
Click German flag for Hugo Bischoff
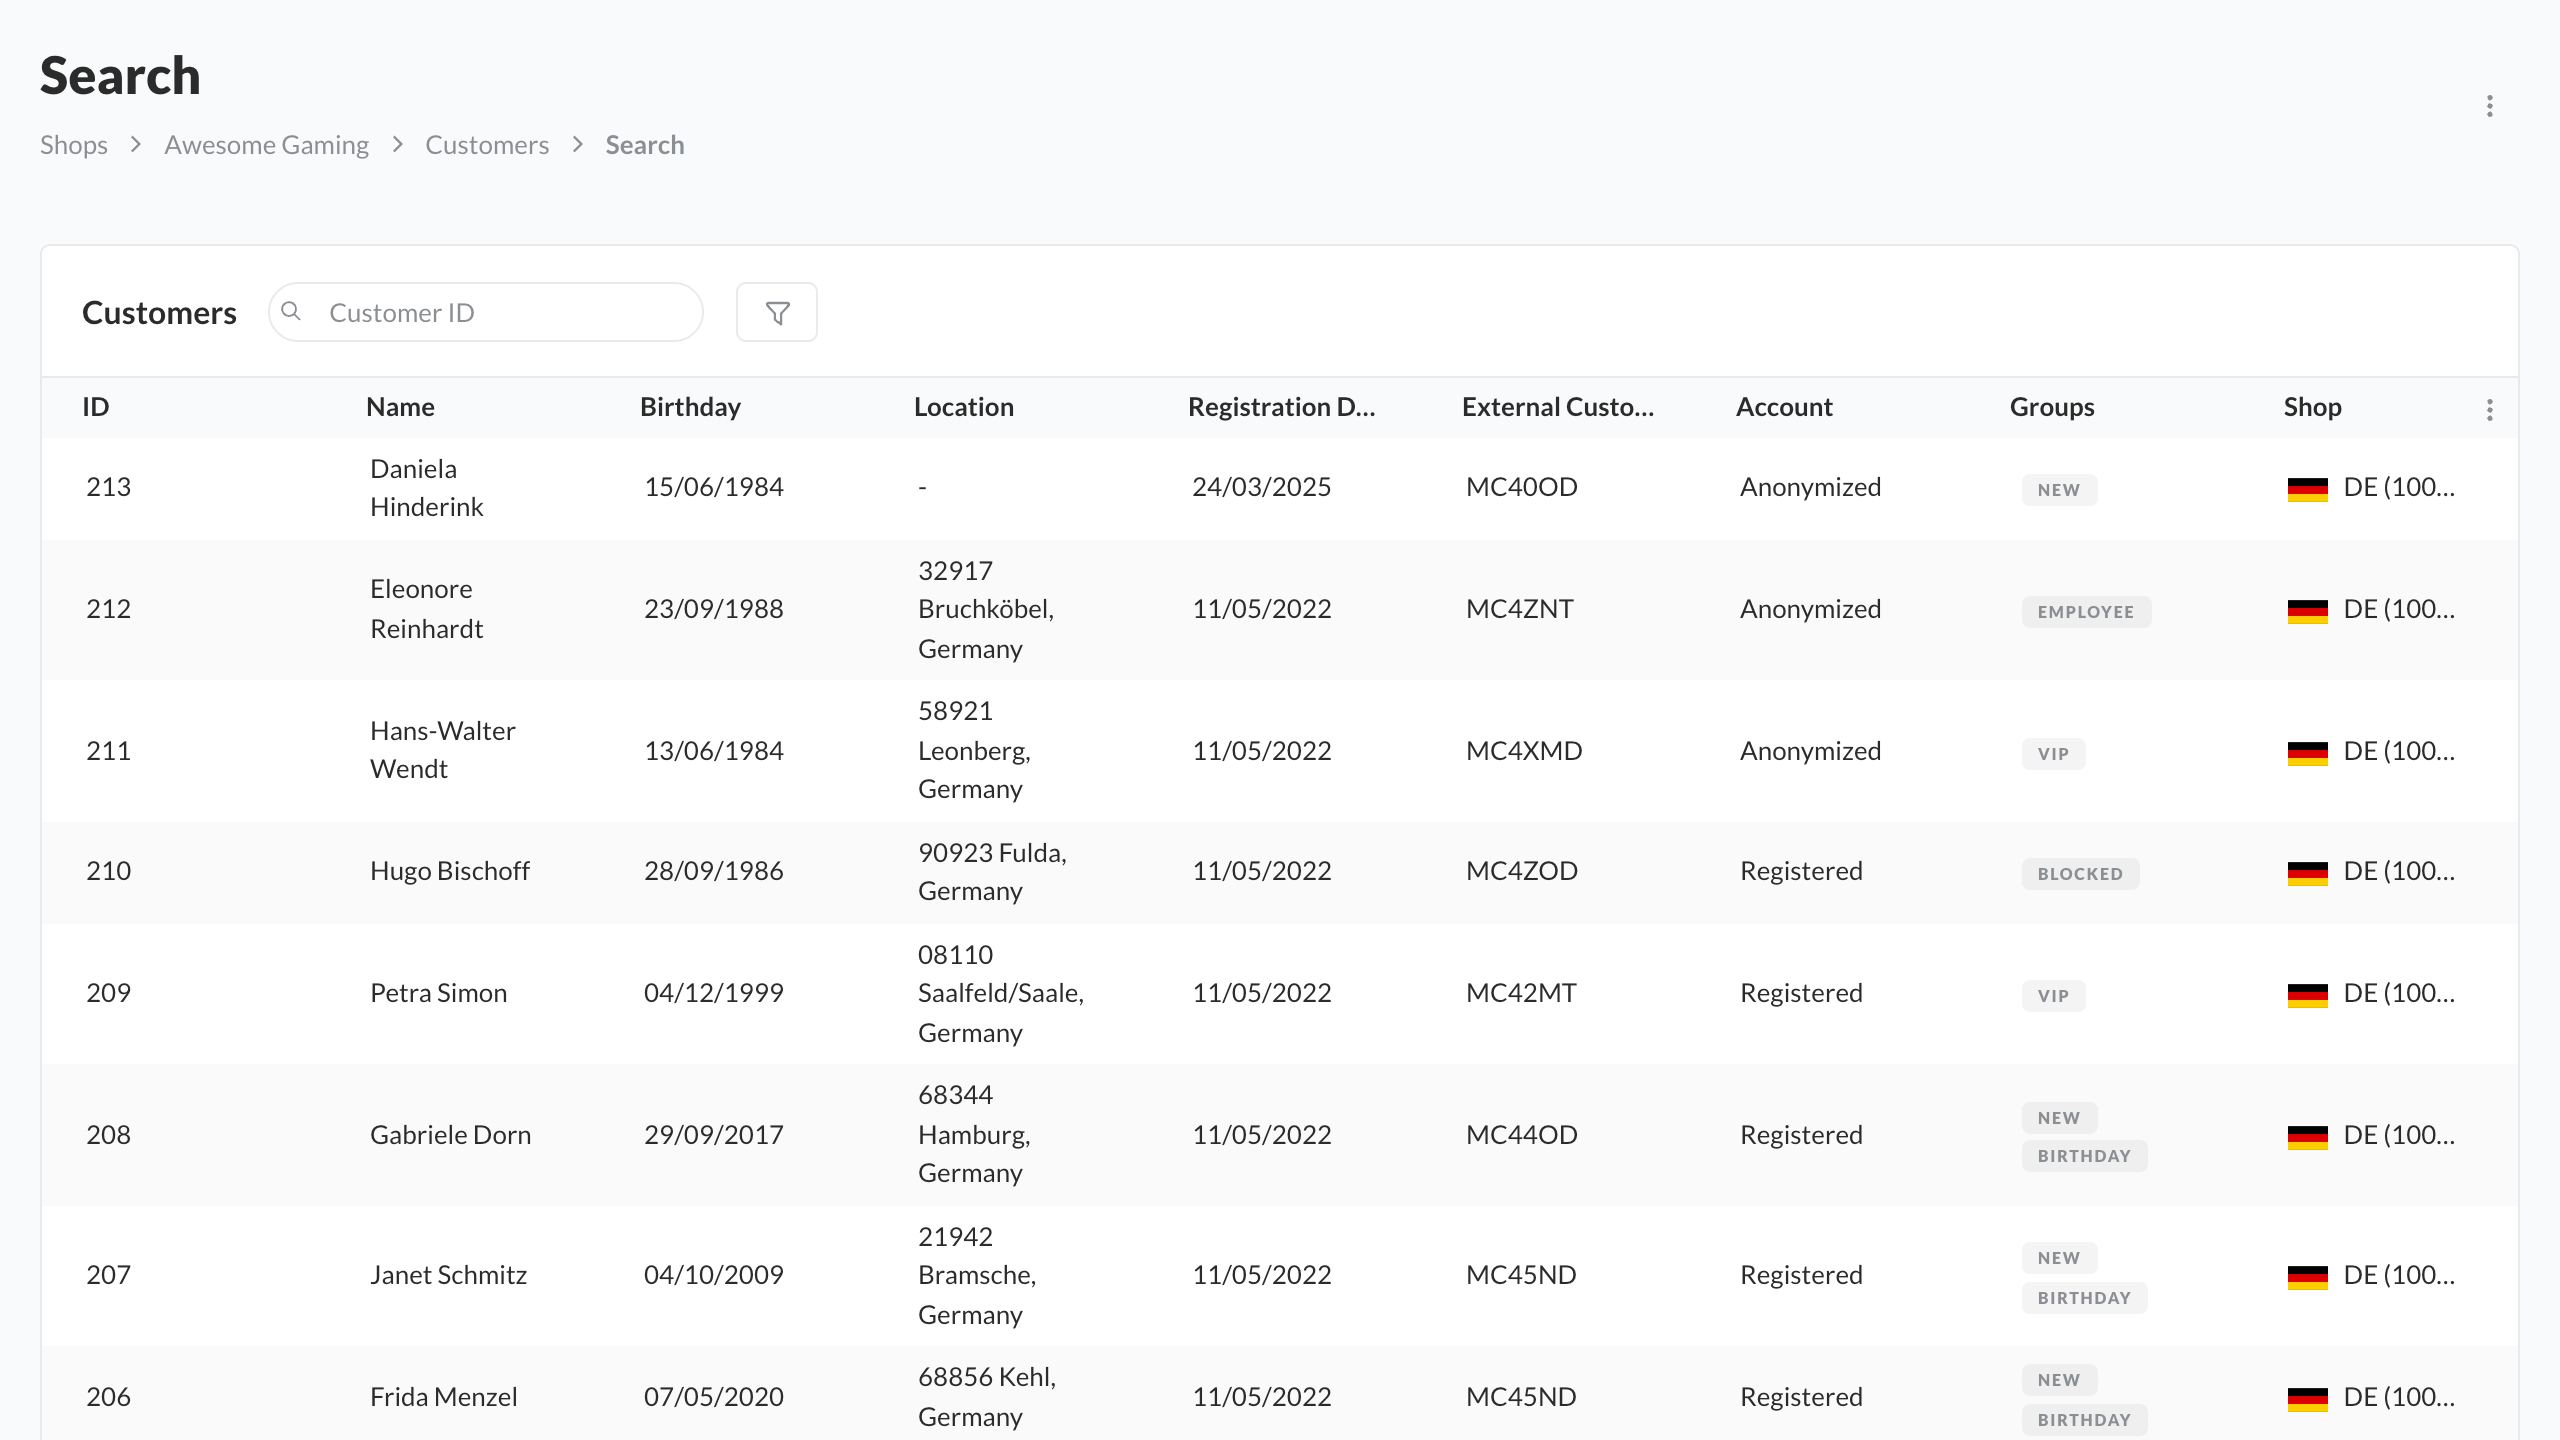[2307, 873]
